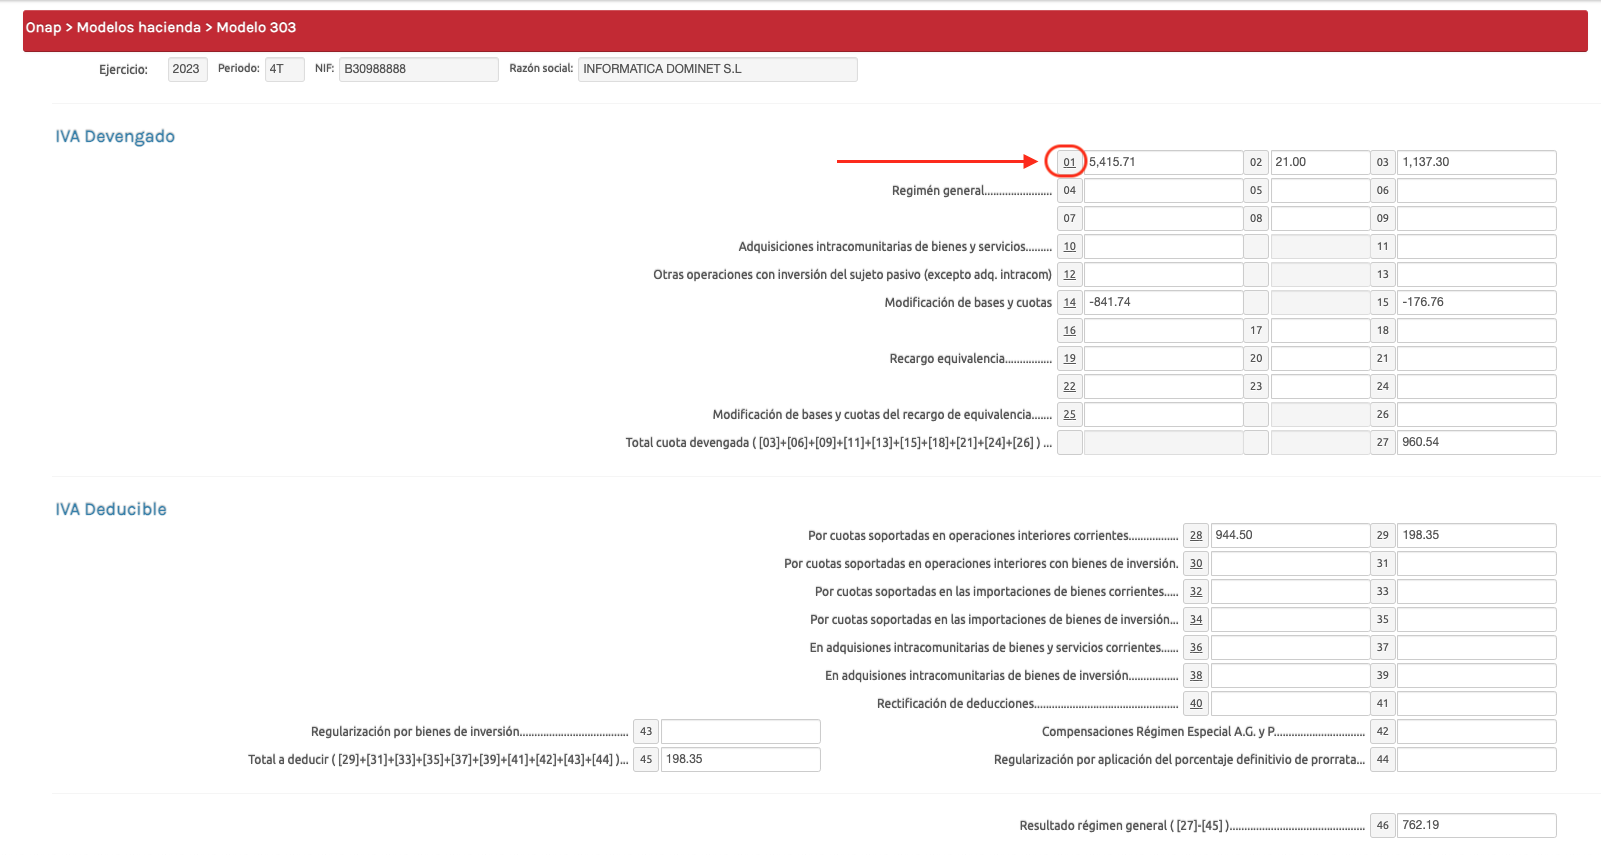
Task: Open the box 14 modification link
Action: 1069,302
